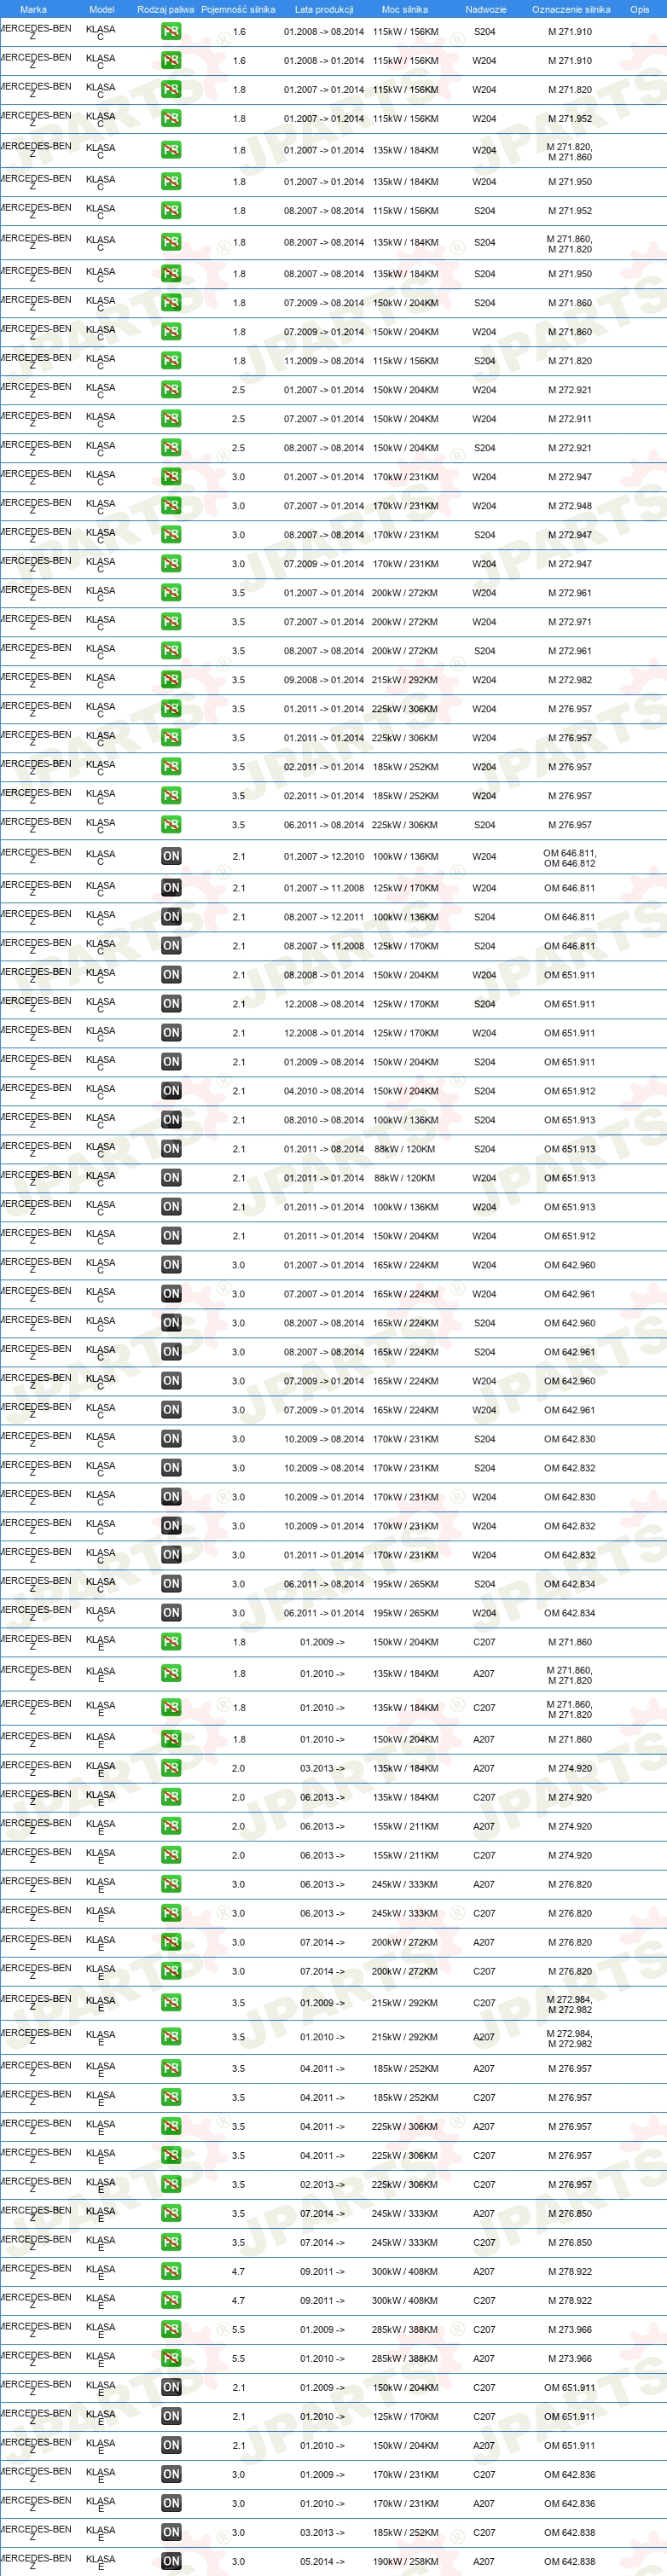667x2576 pixels.
Task: Click the Lata produkcji column header
Action: coord(324,9)
